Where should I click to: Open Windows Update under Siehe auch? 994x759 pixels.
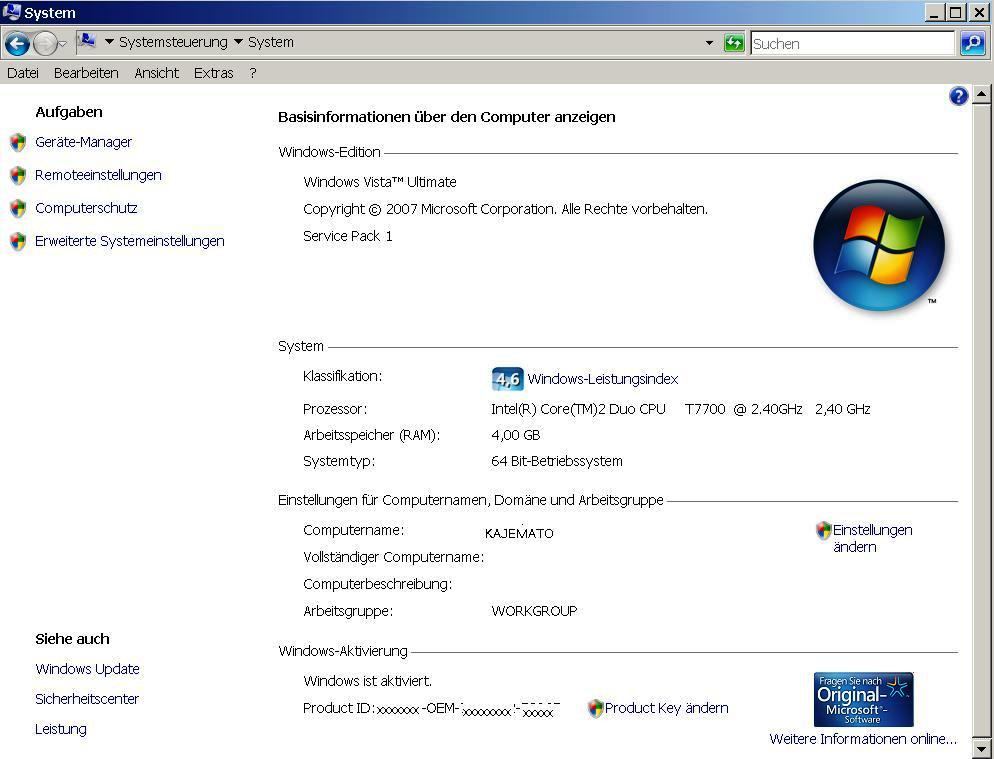(x=87, y=669)
